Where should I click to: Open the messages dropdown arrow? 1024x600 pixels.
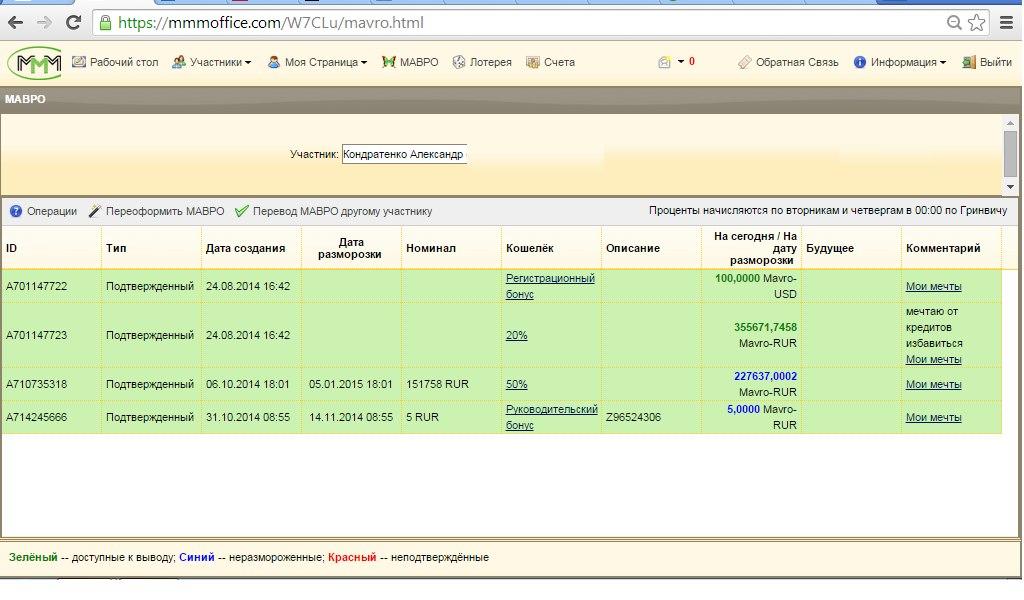click(680, 61)
